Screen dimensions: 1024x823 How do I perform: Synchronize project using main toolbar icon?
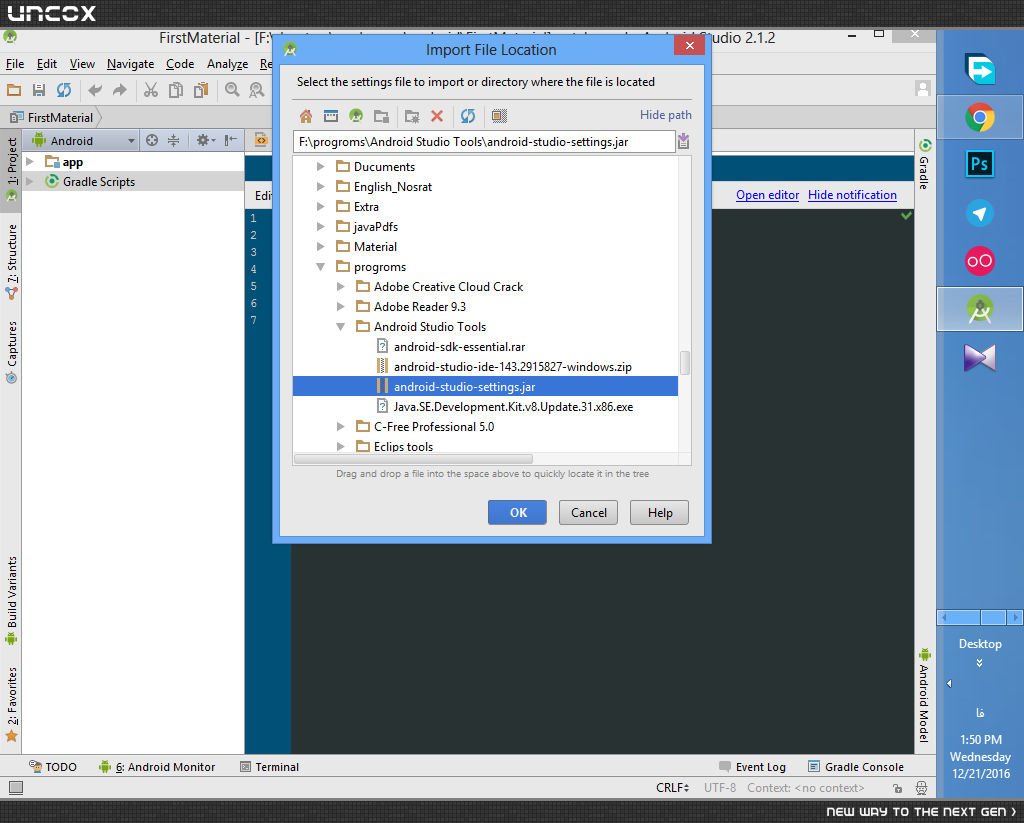63,90
